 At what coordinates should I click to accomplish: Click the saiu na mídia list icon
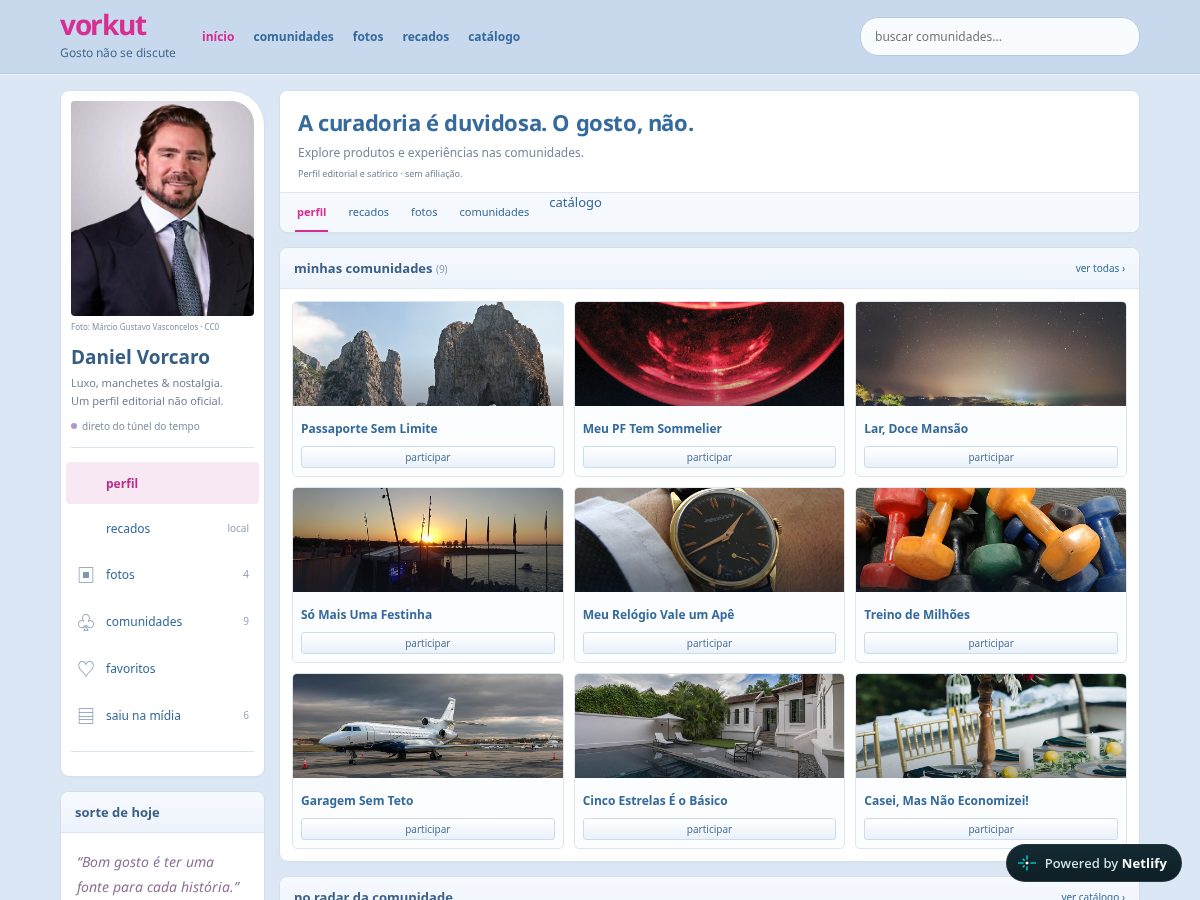[x=86, y=715]
